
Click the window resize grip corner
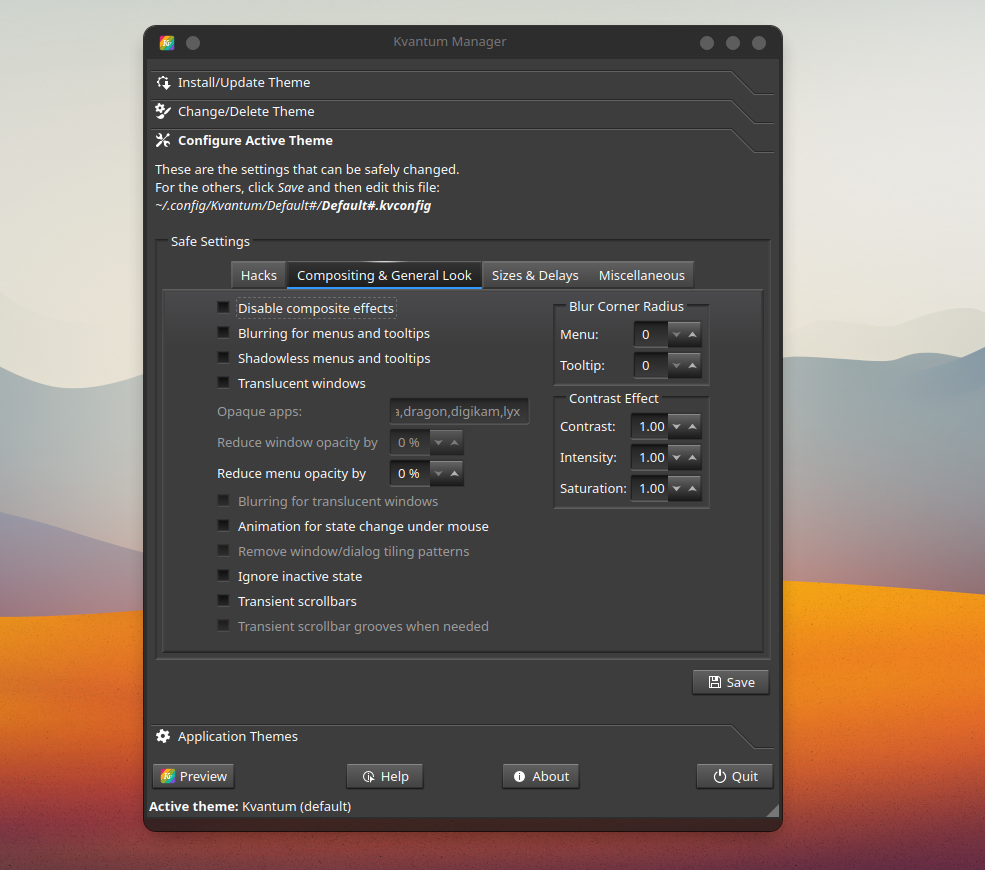pyautogui.click(x=773, y=810)
